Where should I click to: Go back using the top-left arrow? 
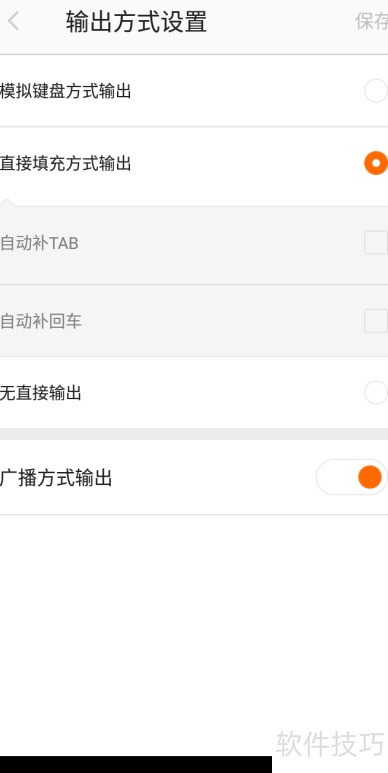tap(13, 22)
